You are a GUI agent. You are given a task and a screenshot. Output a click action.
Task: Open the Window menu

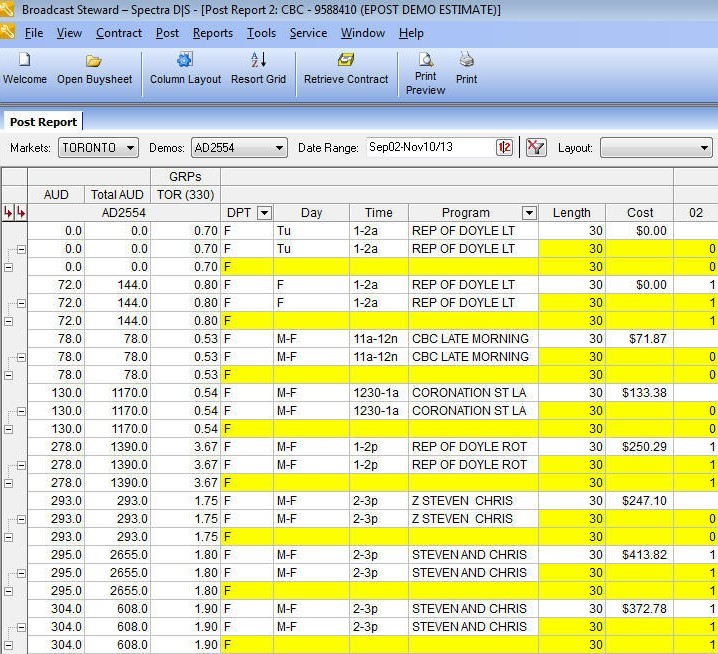click(363, 33)
